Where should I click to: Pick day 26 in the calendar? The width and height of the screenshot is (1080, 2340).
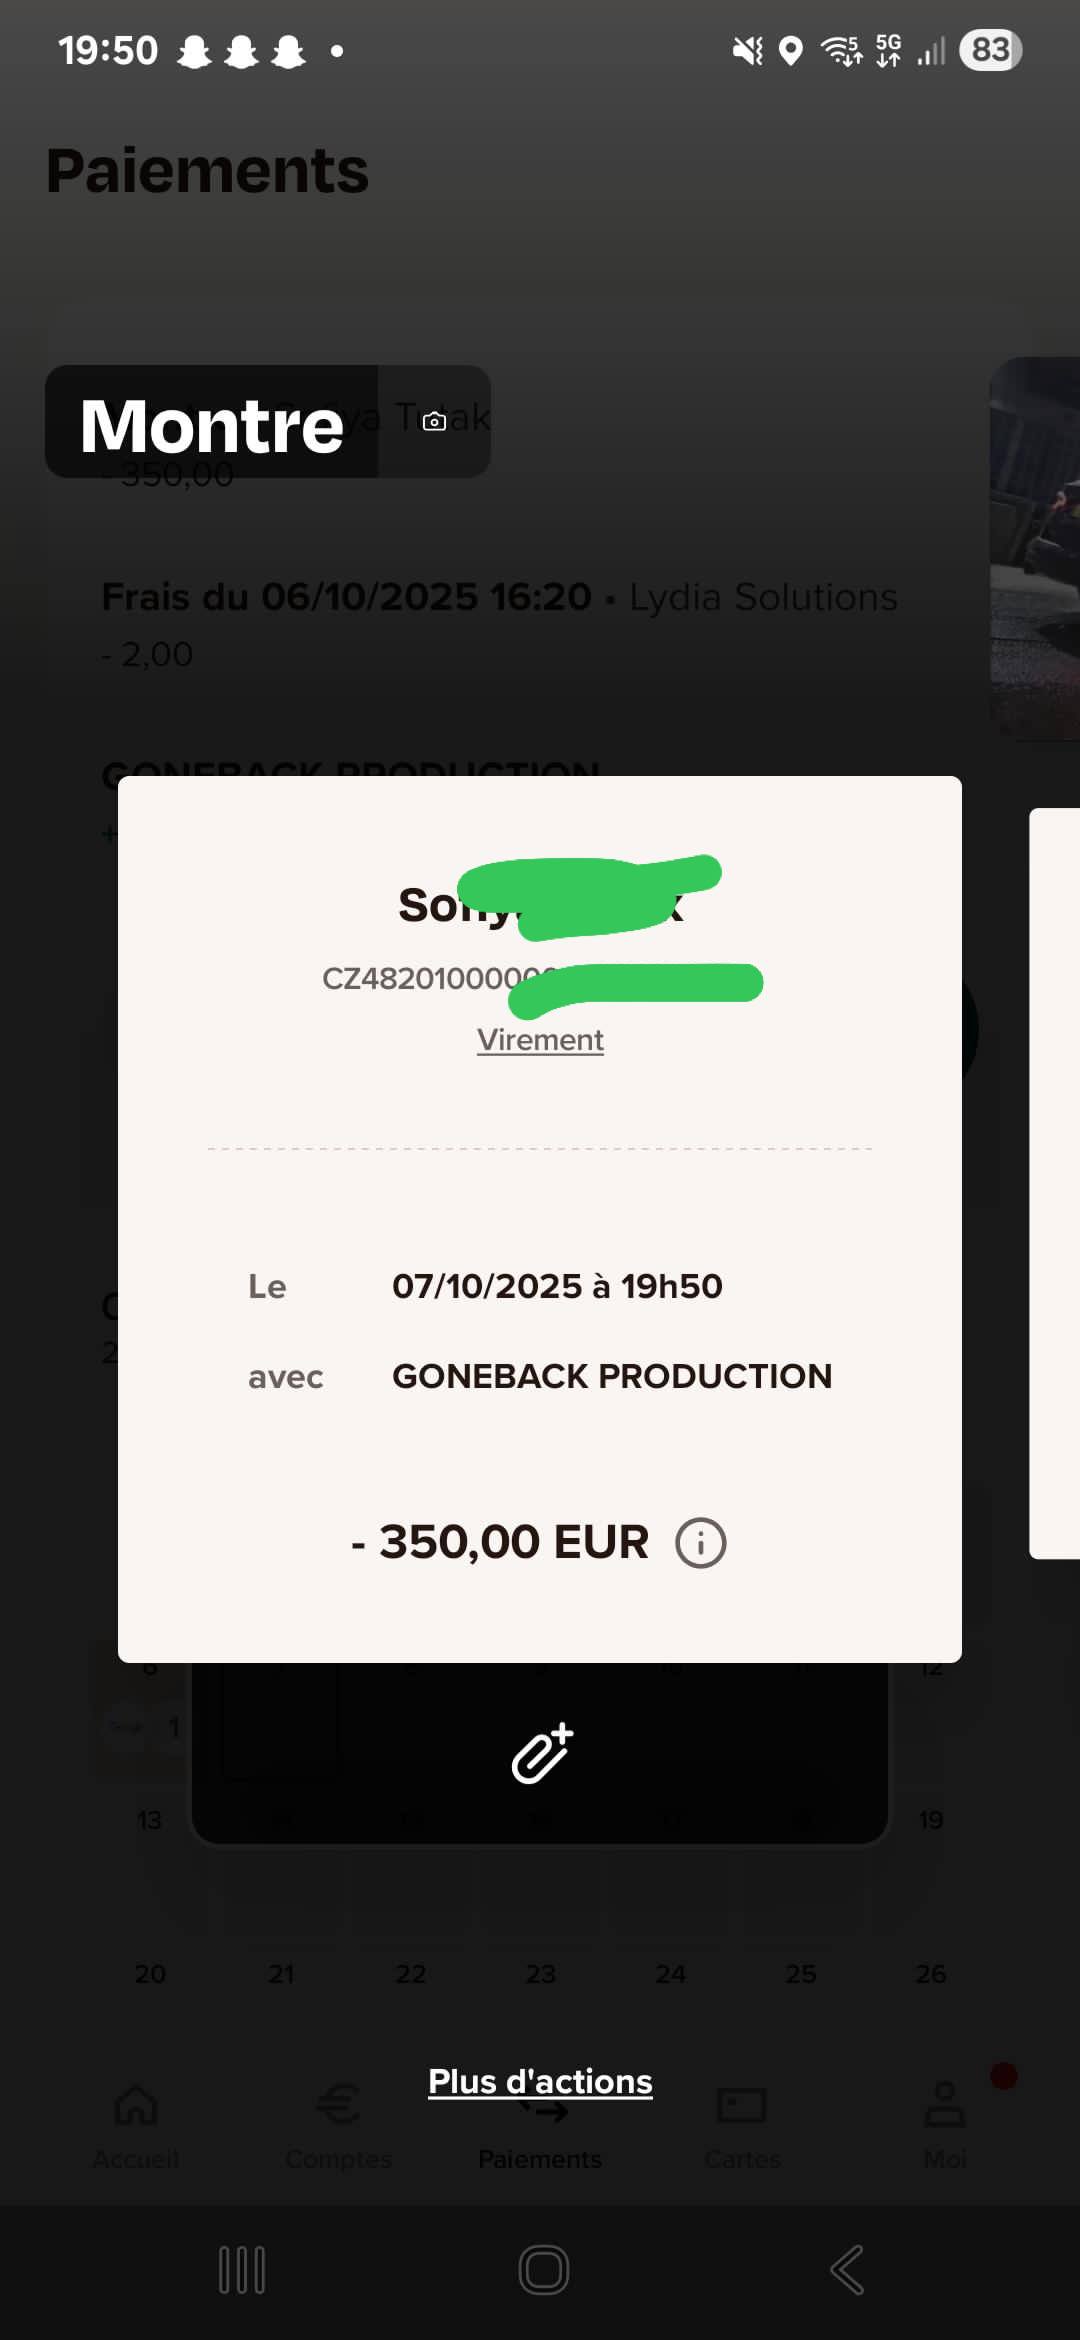[x=930, y=1974]
